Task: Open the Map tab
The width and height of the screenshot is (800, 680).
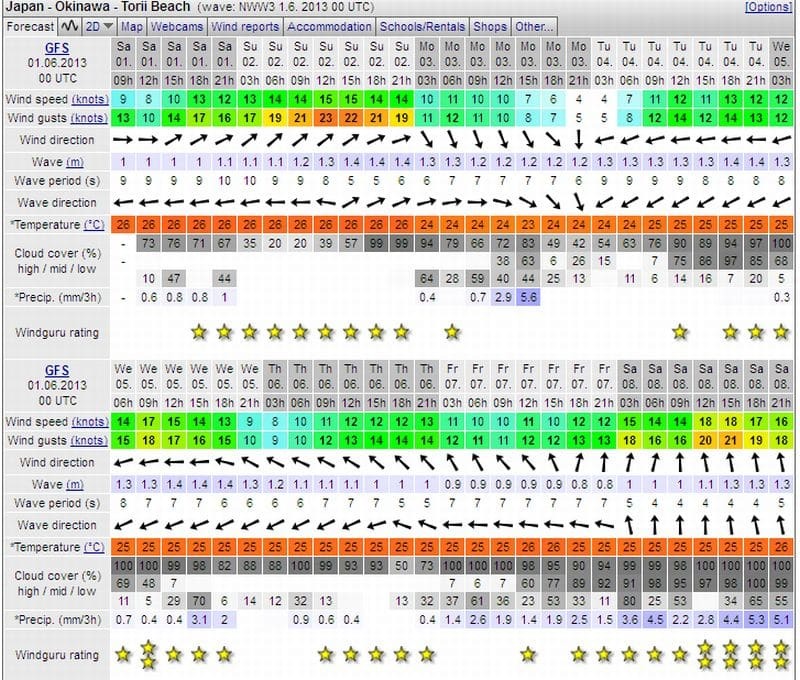Action: point(132,27)
